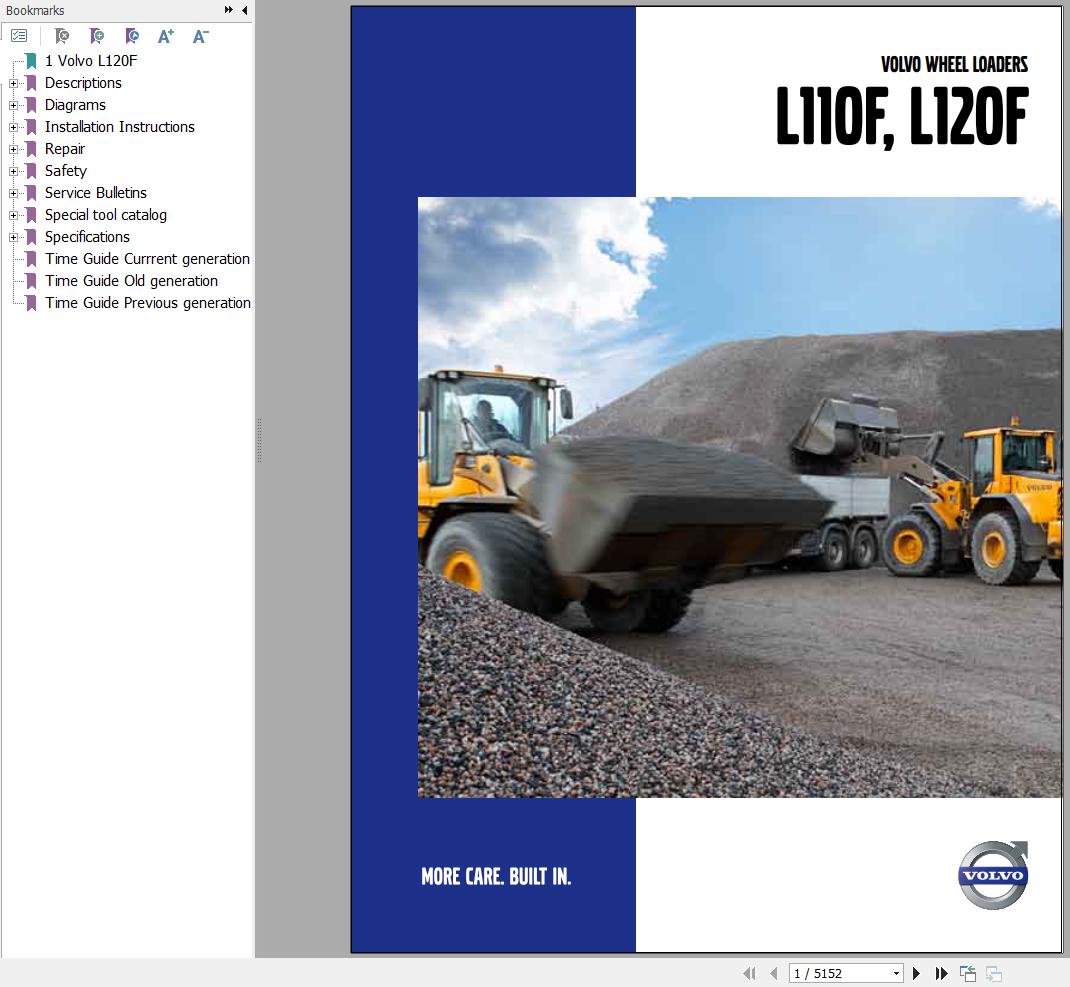This screenshot has height=987, width=1070.
Task: Open Time Guide Previous generation bookmark
Action: (x=148, y=302)
